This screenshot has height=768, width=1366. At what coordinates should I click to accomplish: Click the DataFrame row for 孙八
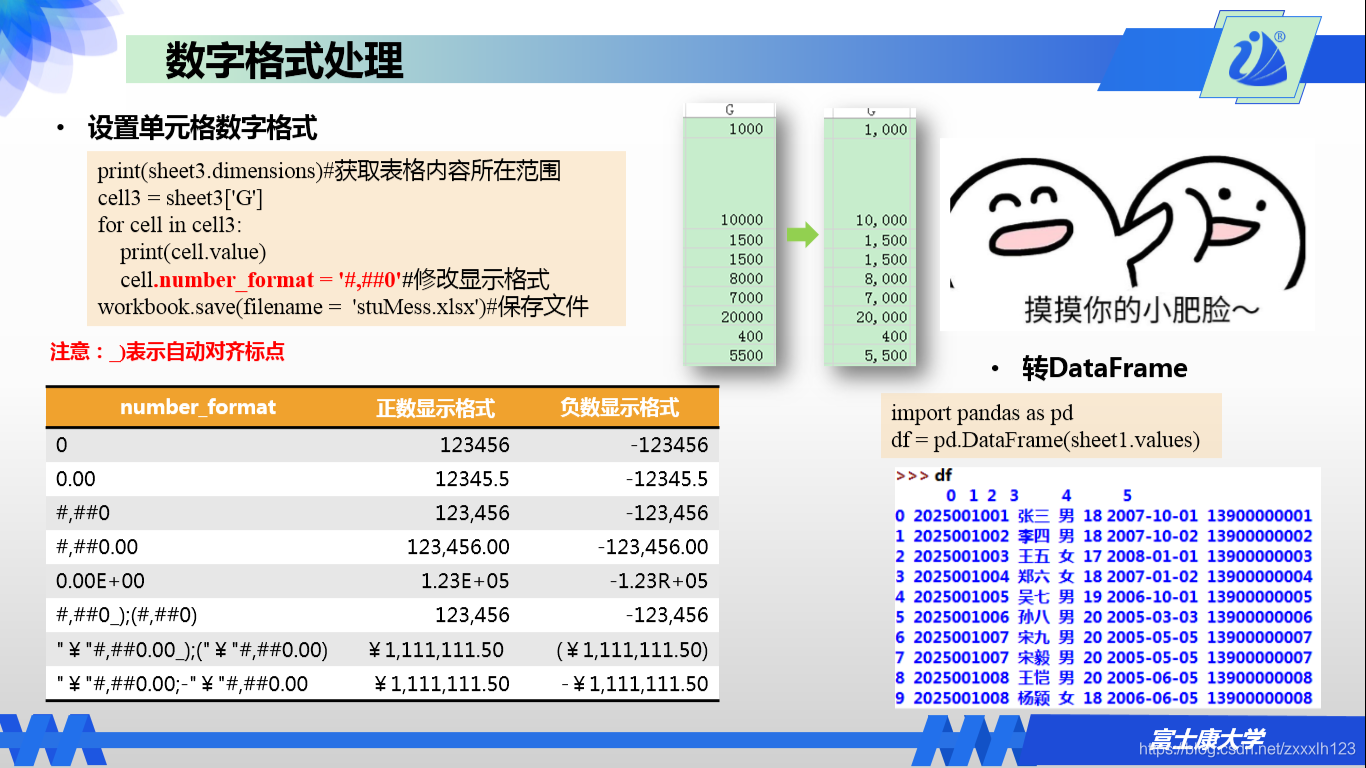coord(1103,617)
